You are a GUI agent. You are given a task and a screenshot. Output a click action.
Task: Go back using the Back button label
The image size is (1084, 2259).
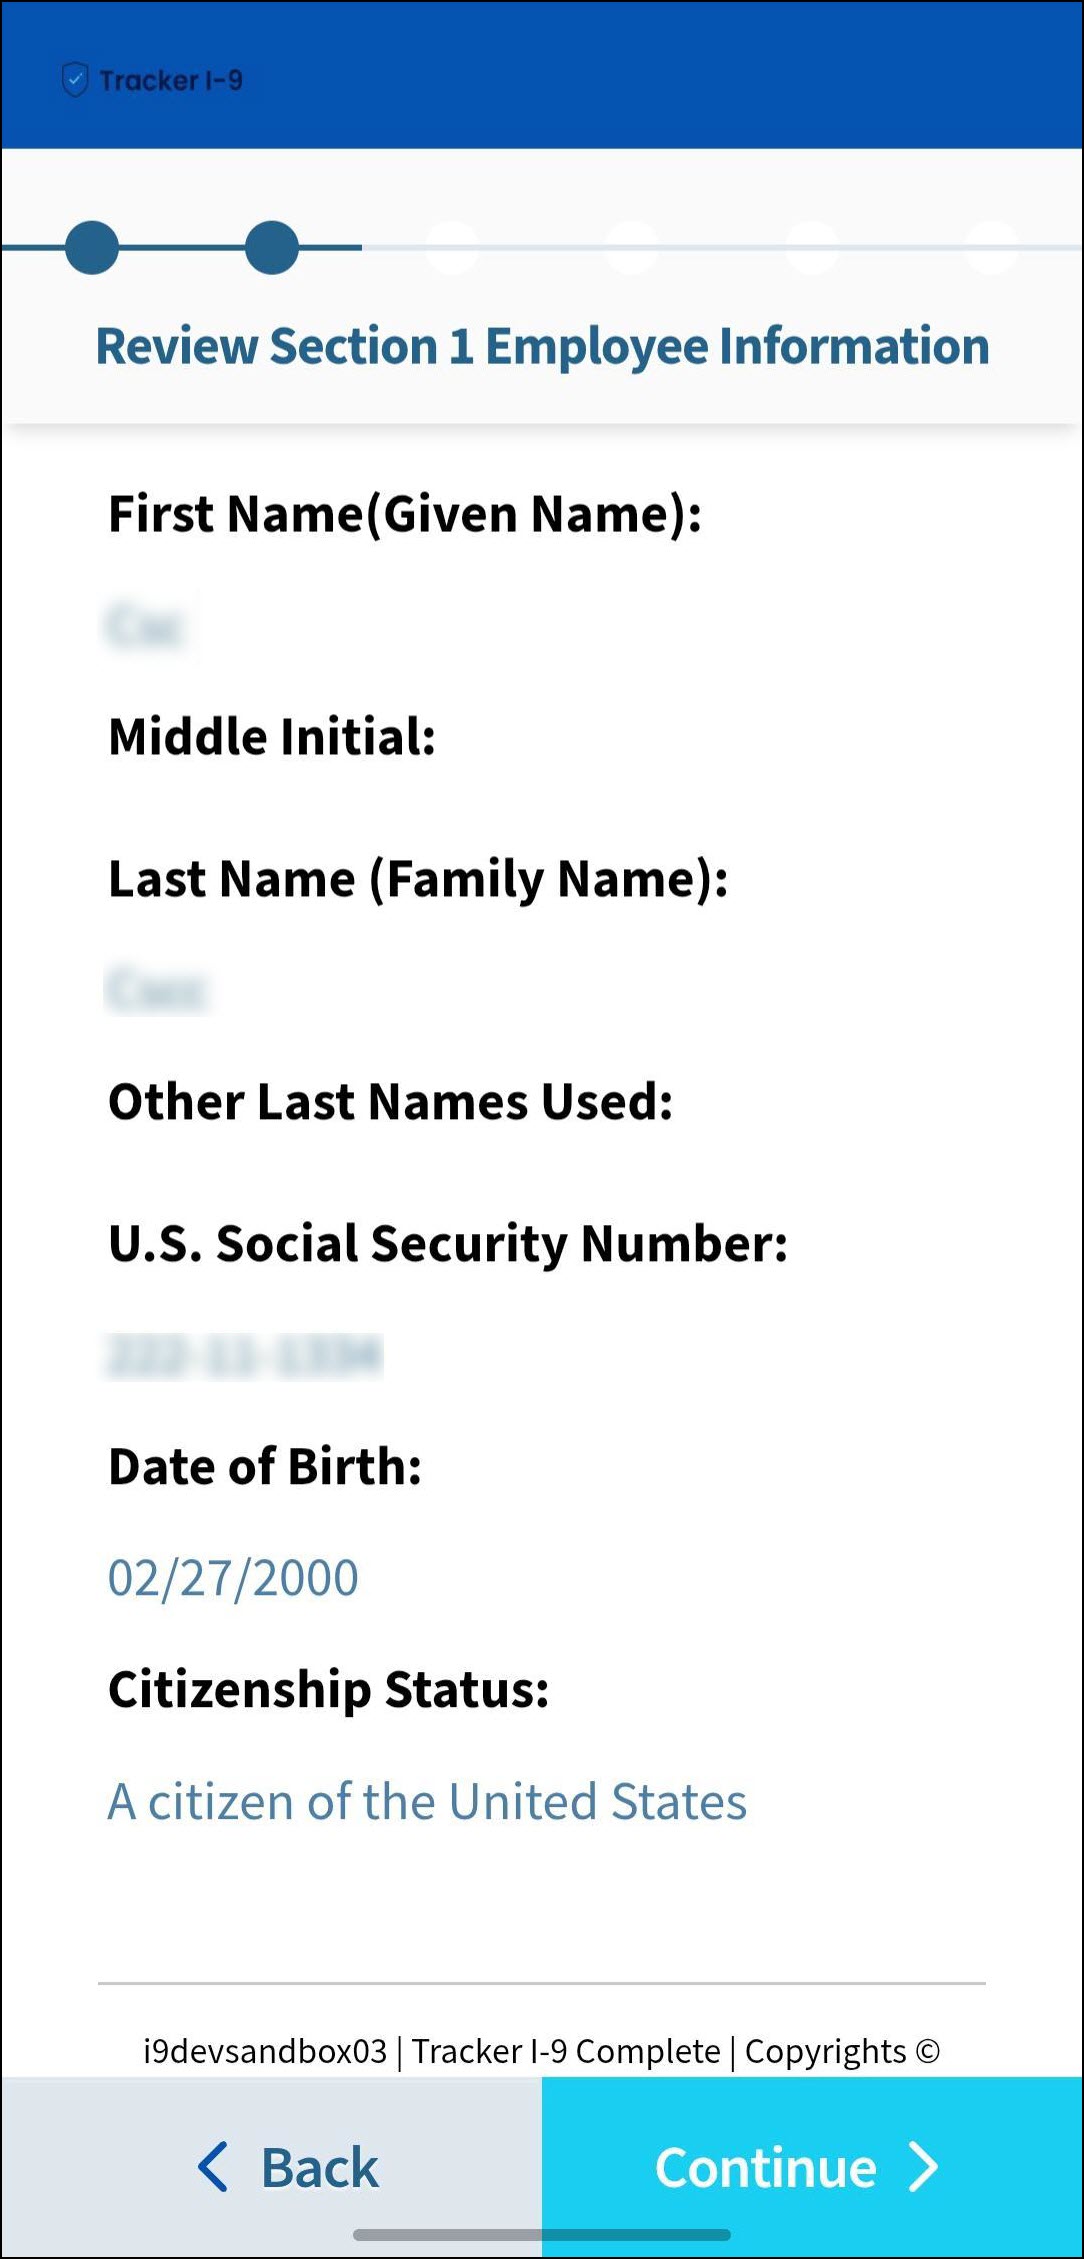(x=319, y=2168)
